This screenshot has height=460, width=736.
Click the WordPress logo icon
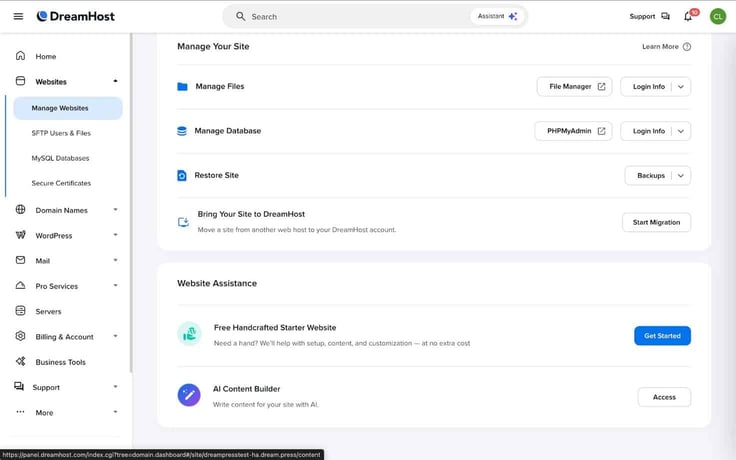pos(20,235)
